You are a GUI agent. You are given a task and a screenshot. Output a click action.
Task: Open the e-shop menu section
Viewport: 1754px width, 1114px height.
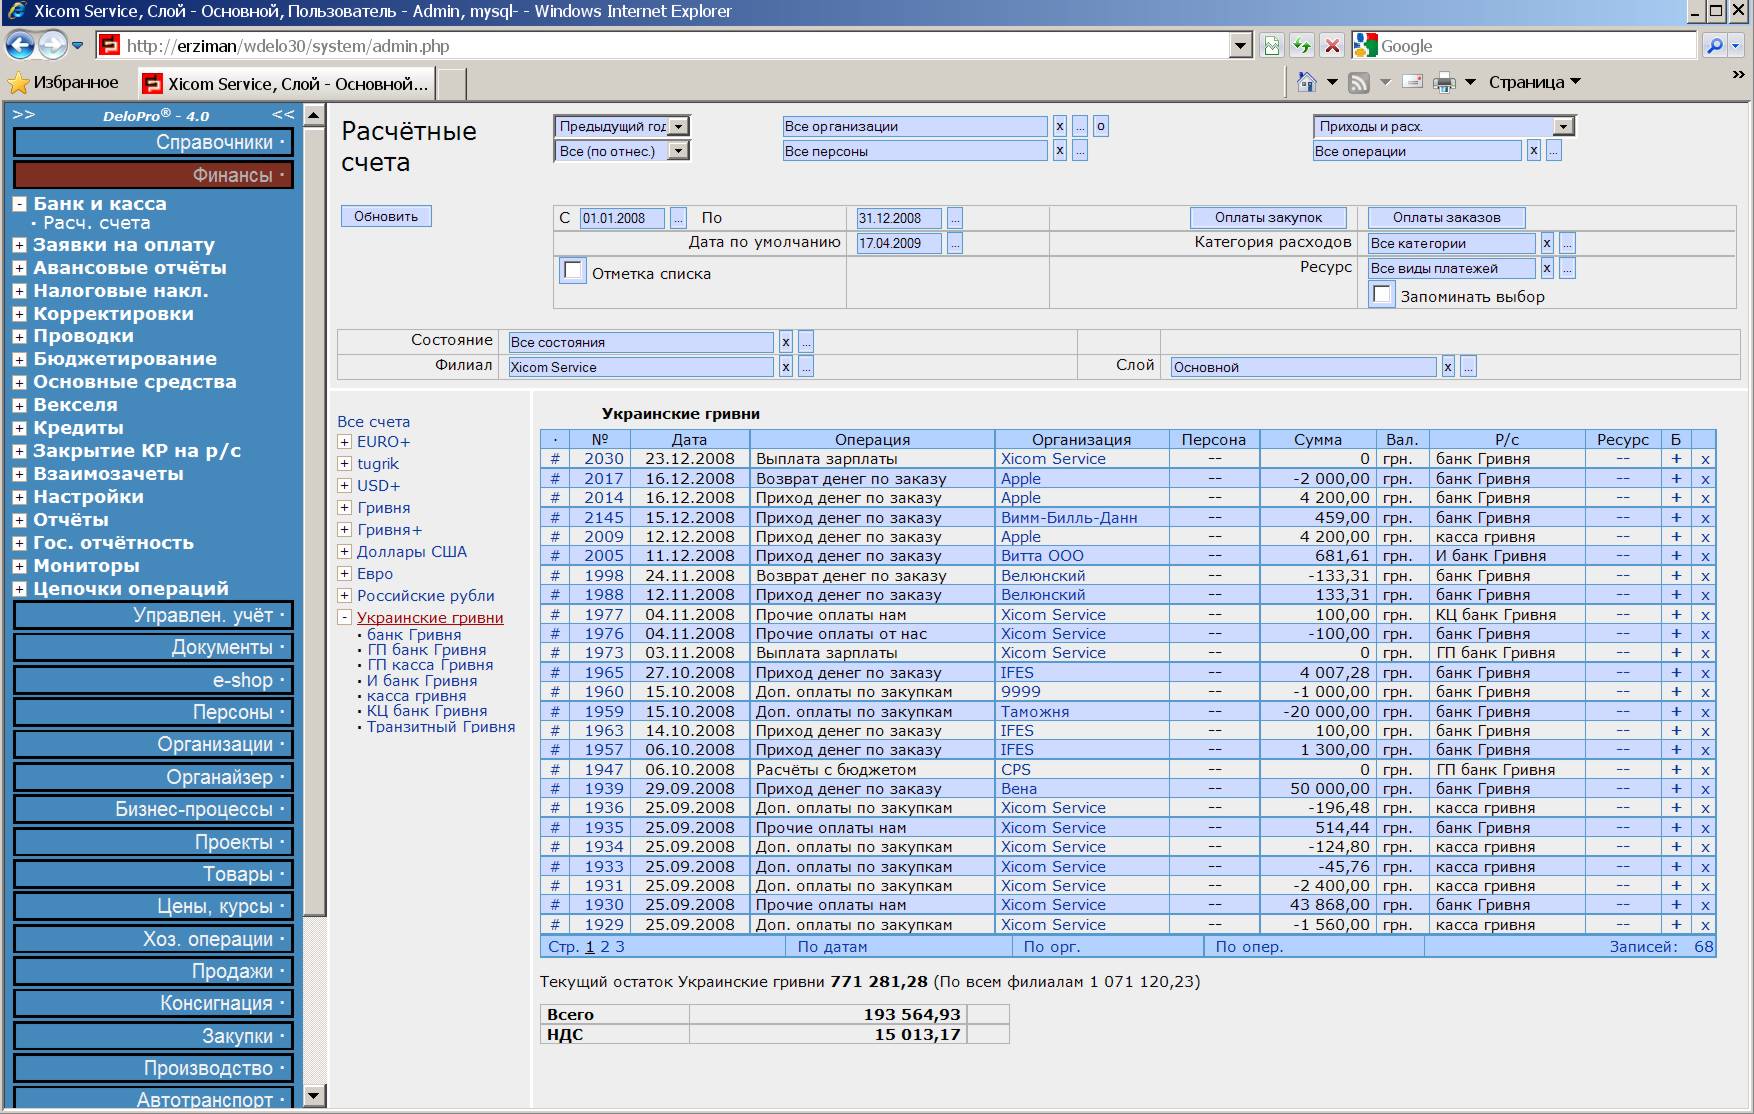(153, 680)
